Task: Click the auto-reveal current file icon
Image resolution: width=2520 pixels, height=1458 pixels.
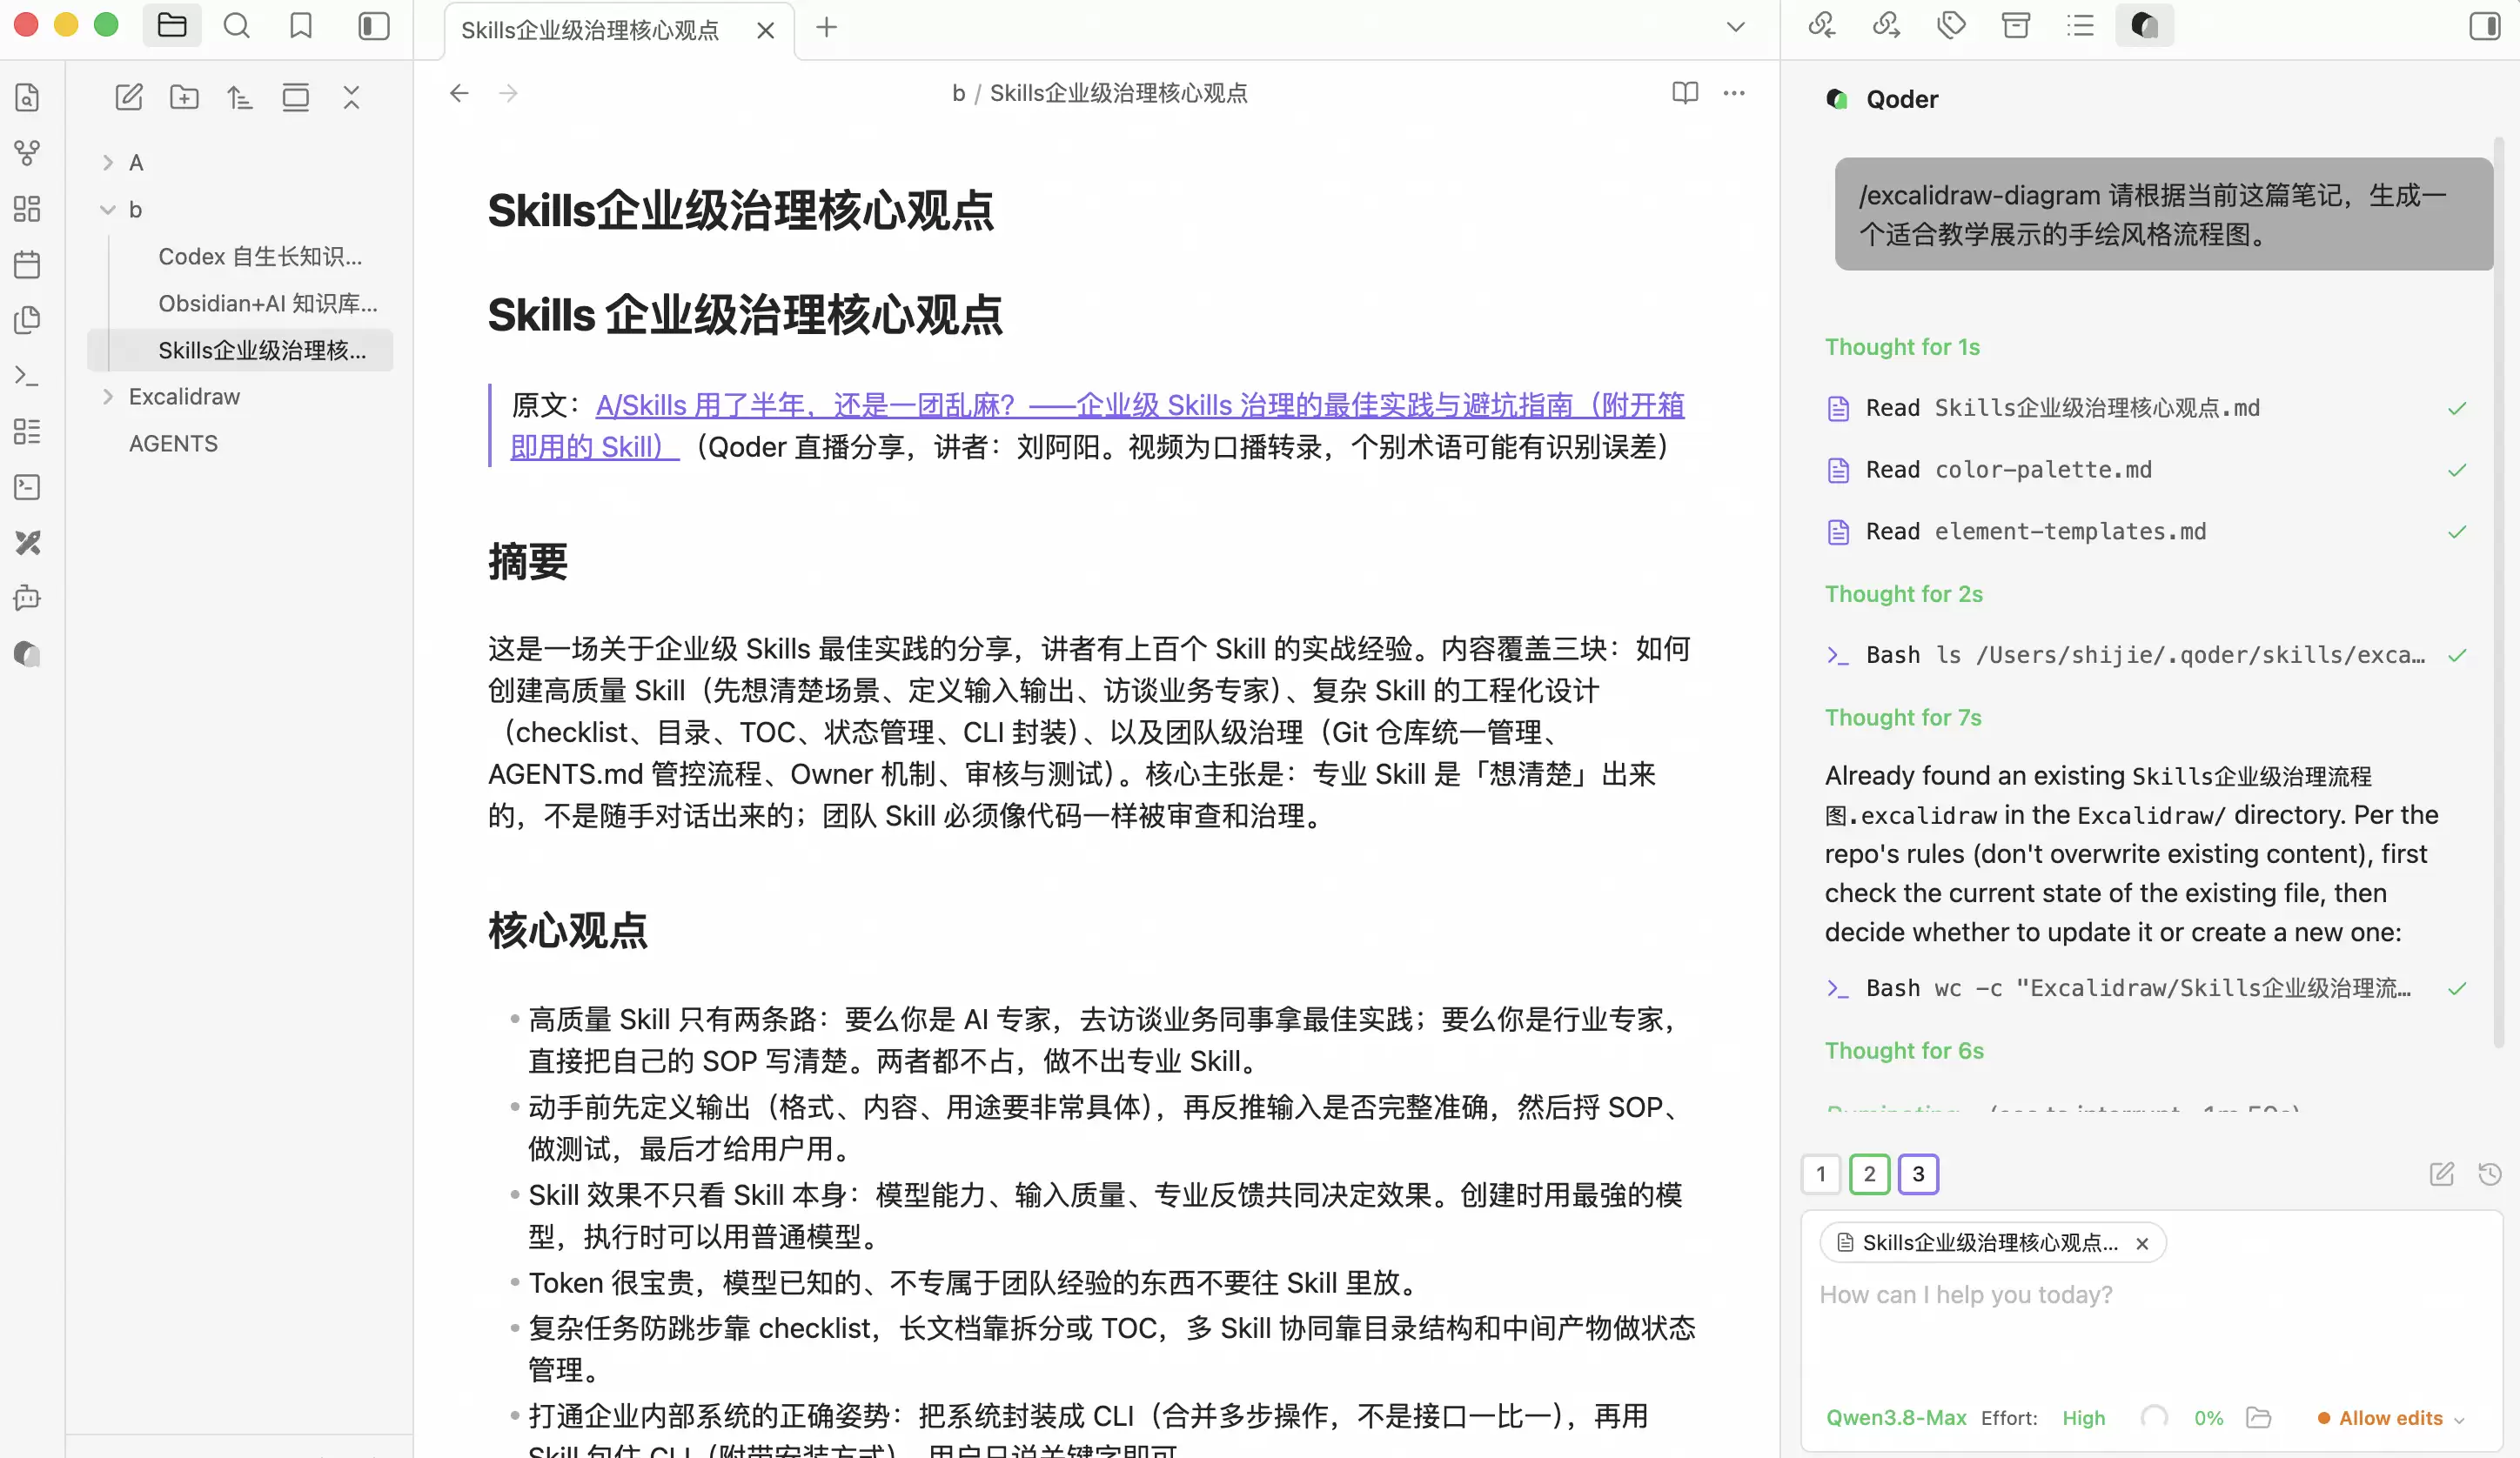Action: (x=296, y=98)
